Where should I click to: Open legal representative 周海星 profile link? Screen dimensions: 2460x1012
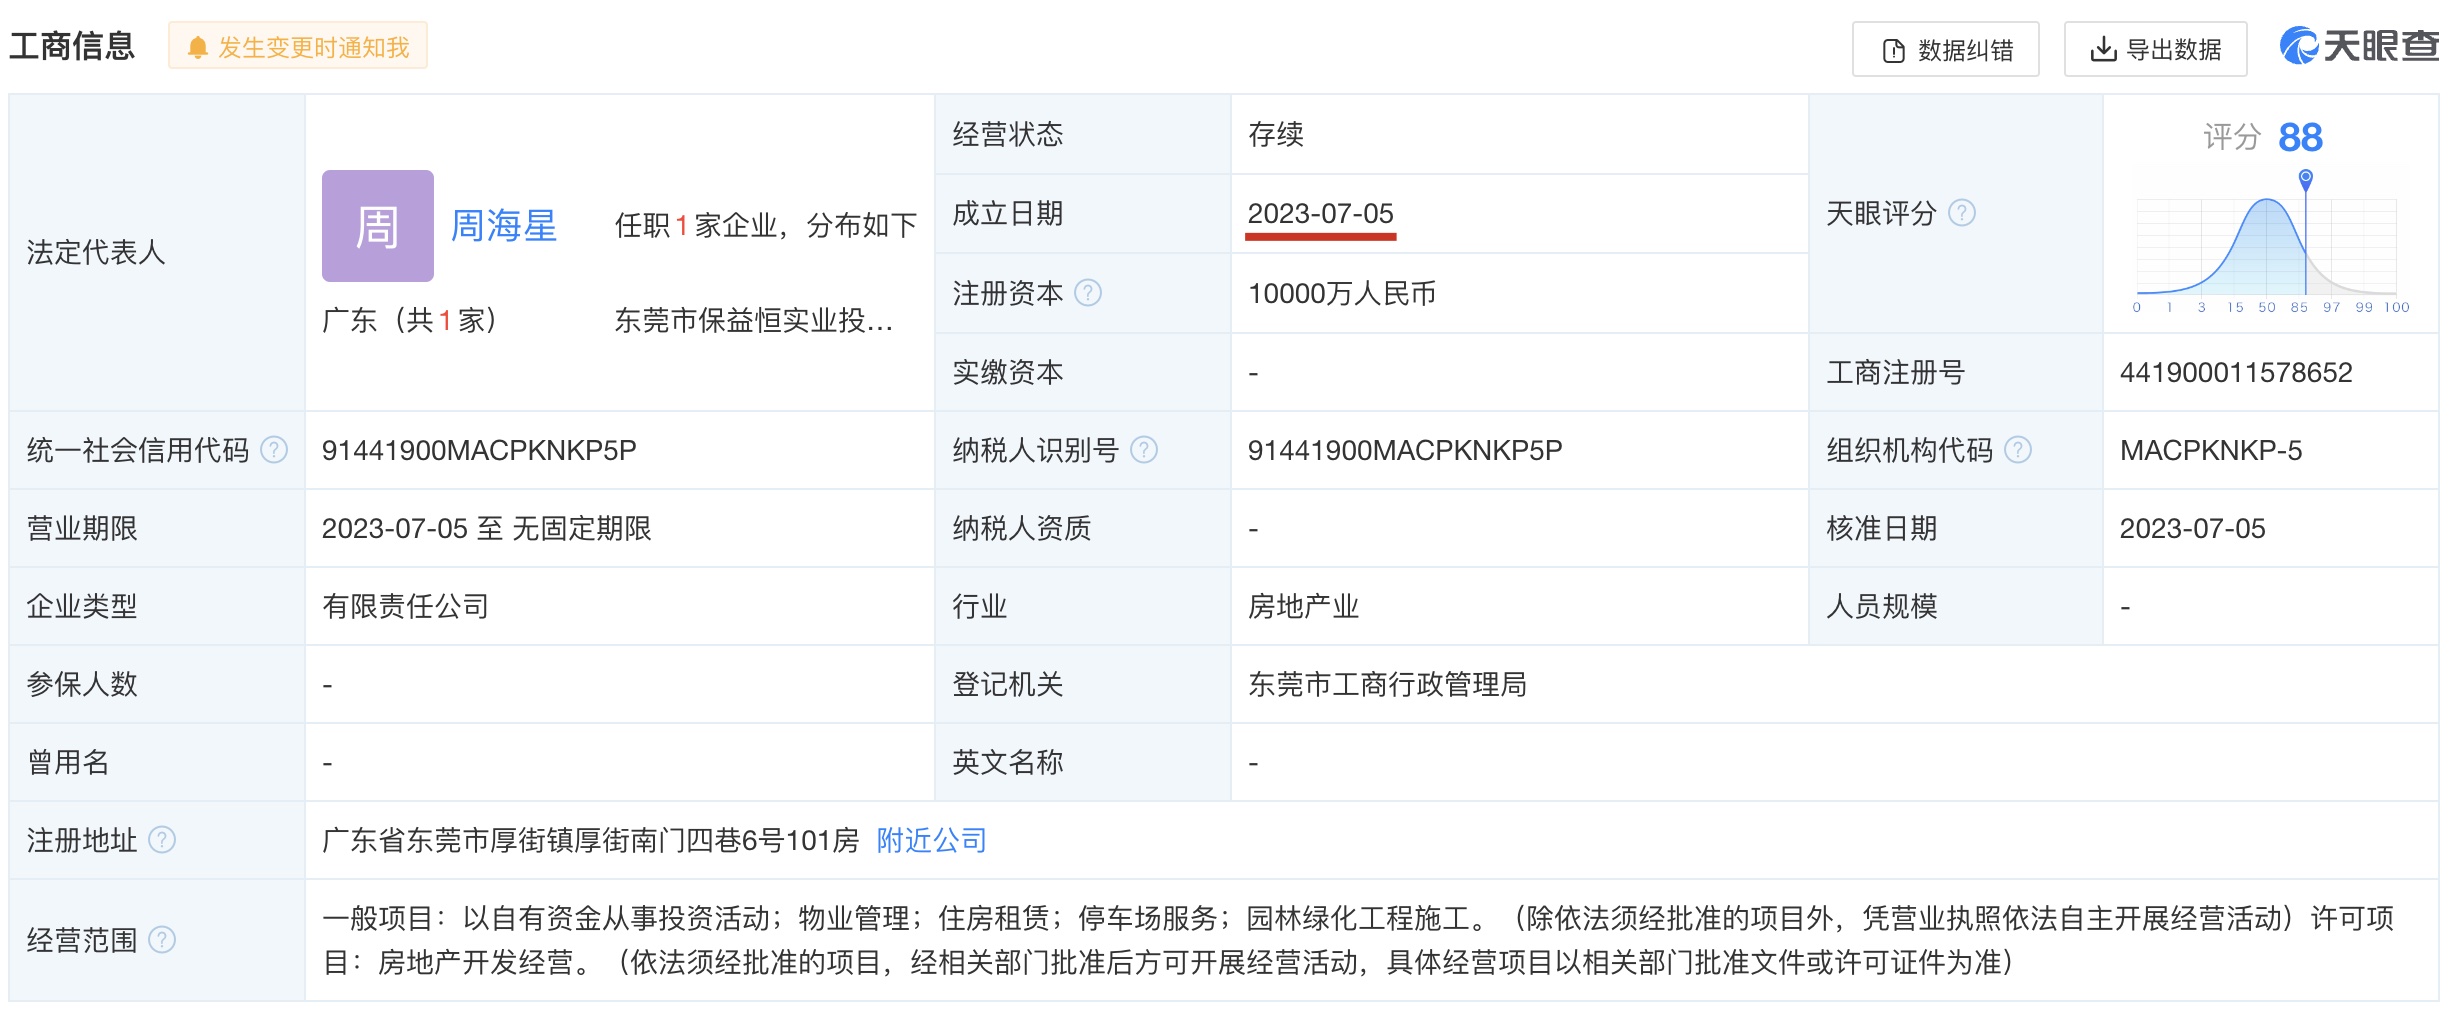[503, 226]
